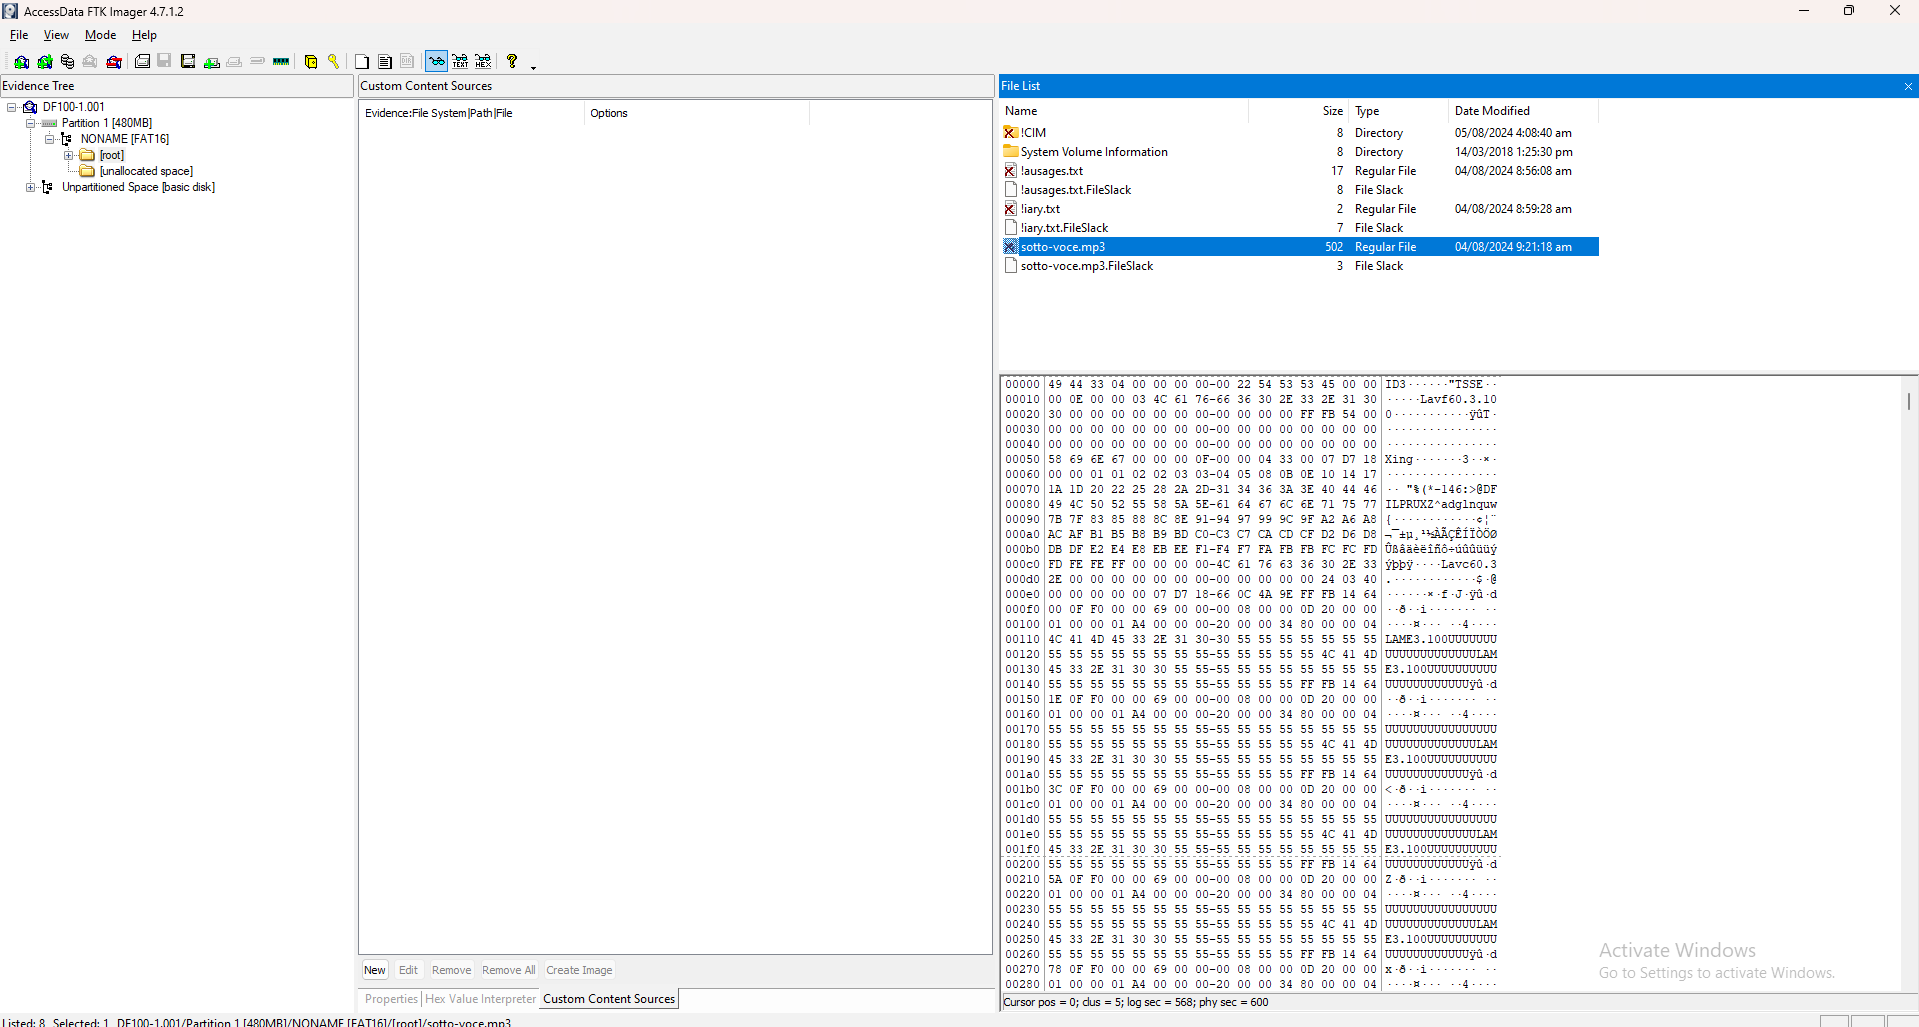
Task: Click the Export Logical Image icon
Action: tap(188, 62)
